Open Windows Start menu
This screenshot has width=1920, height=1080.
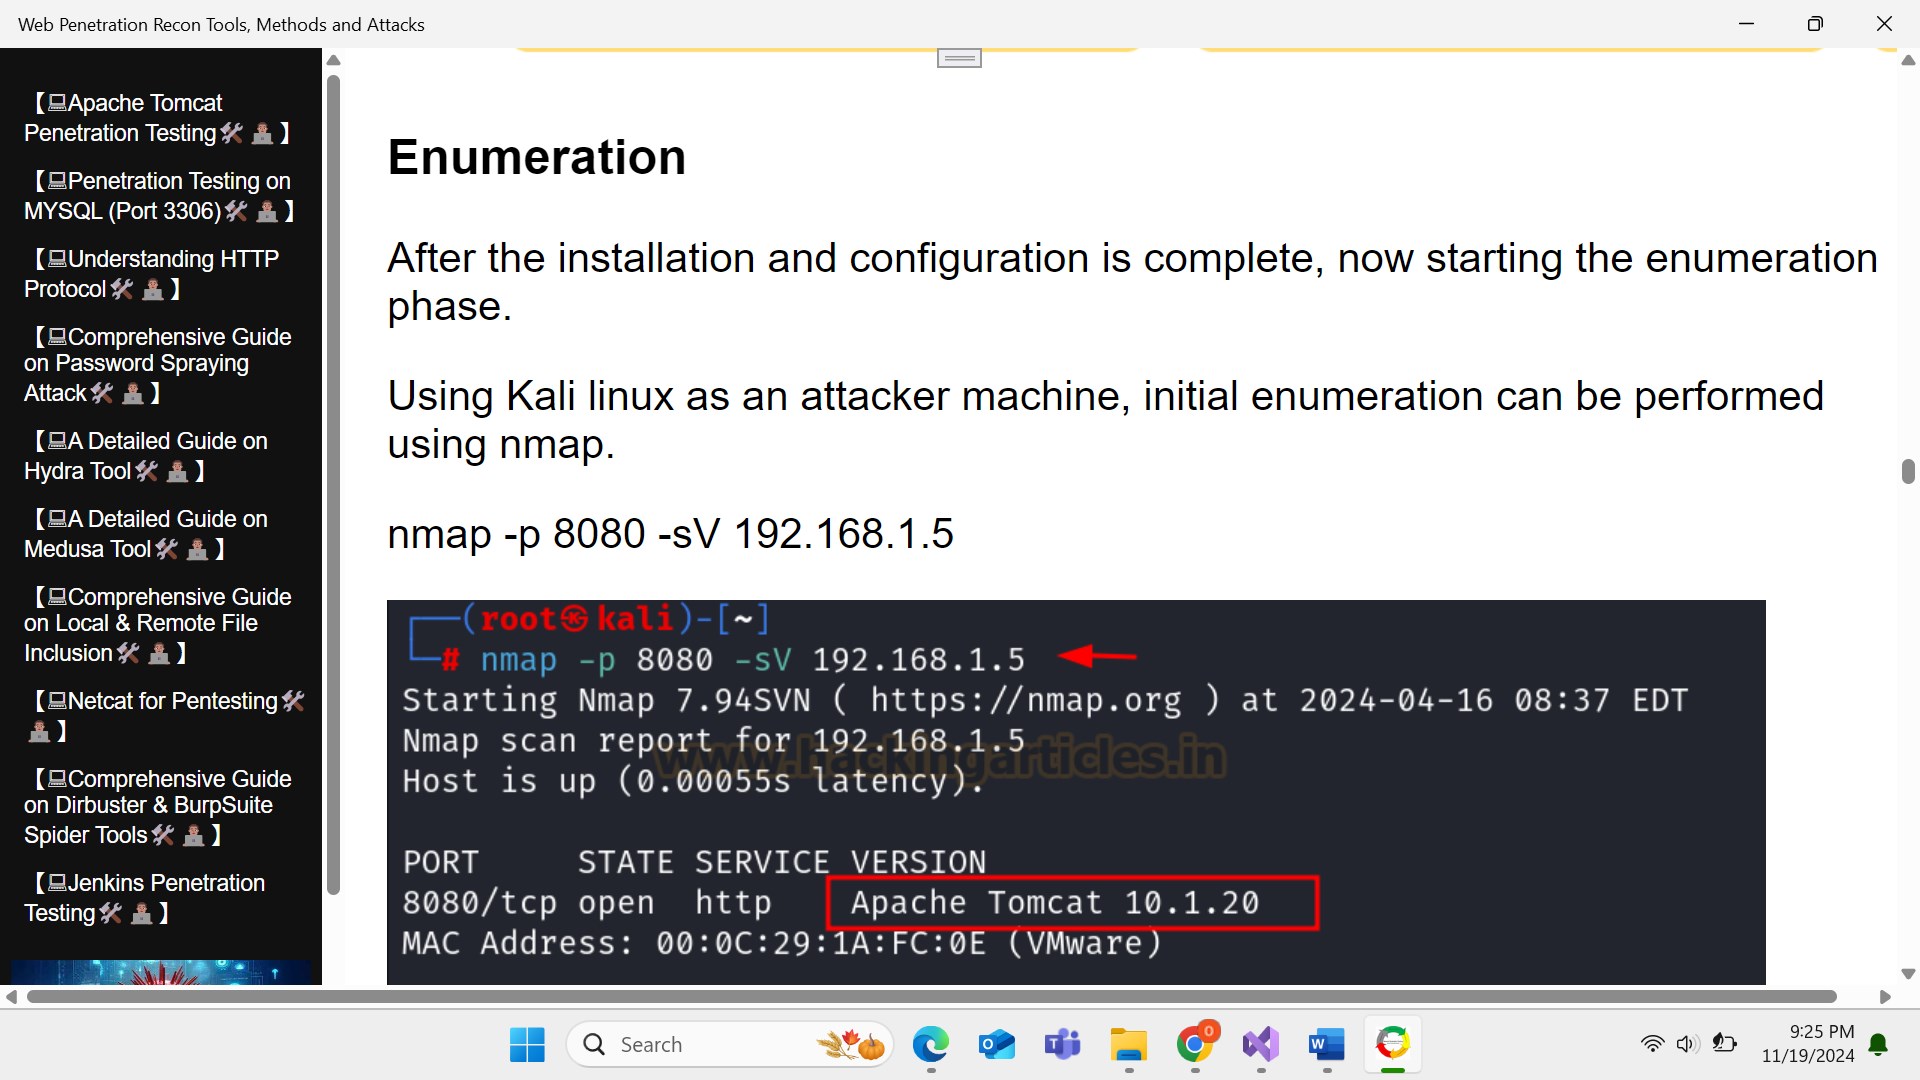pyautogui.click(x=527, y=1045)
